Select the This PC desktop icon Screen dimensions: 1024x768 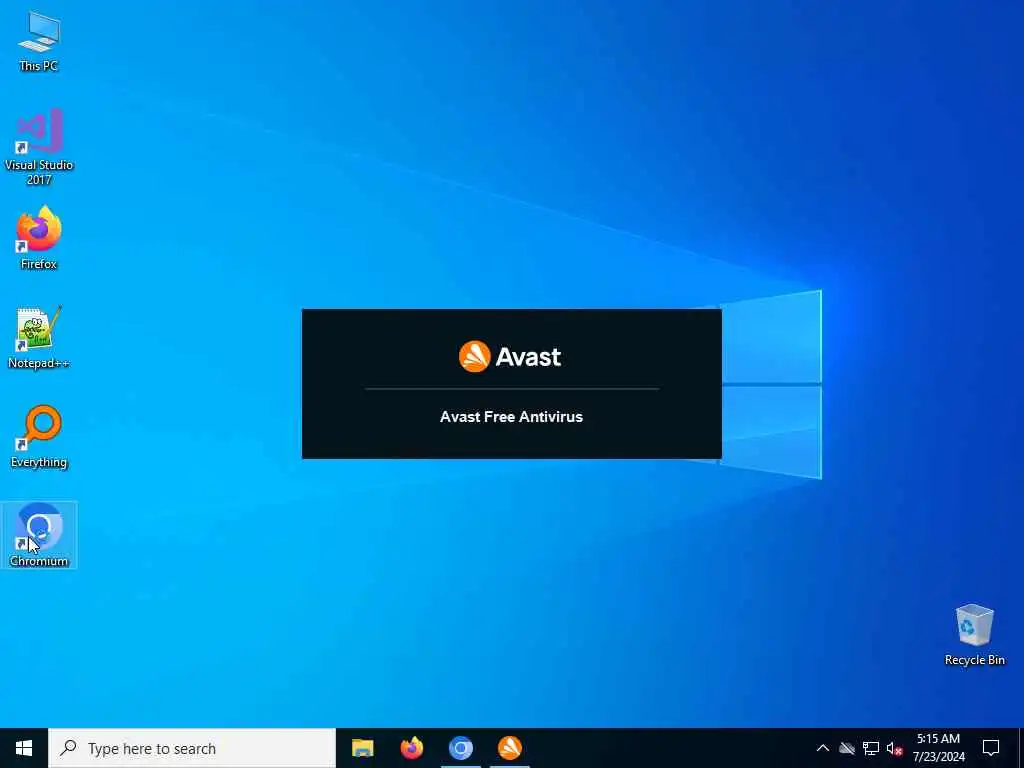39,41
